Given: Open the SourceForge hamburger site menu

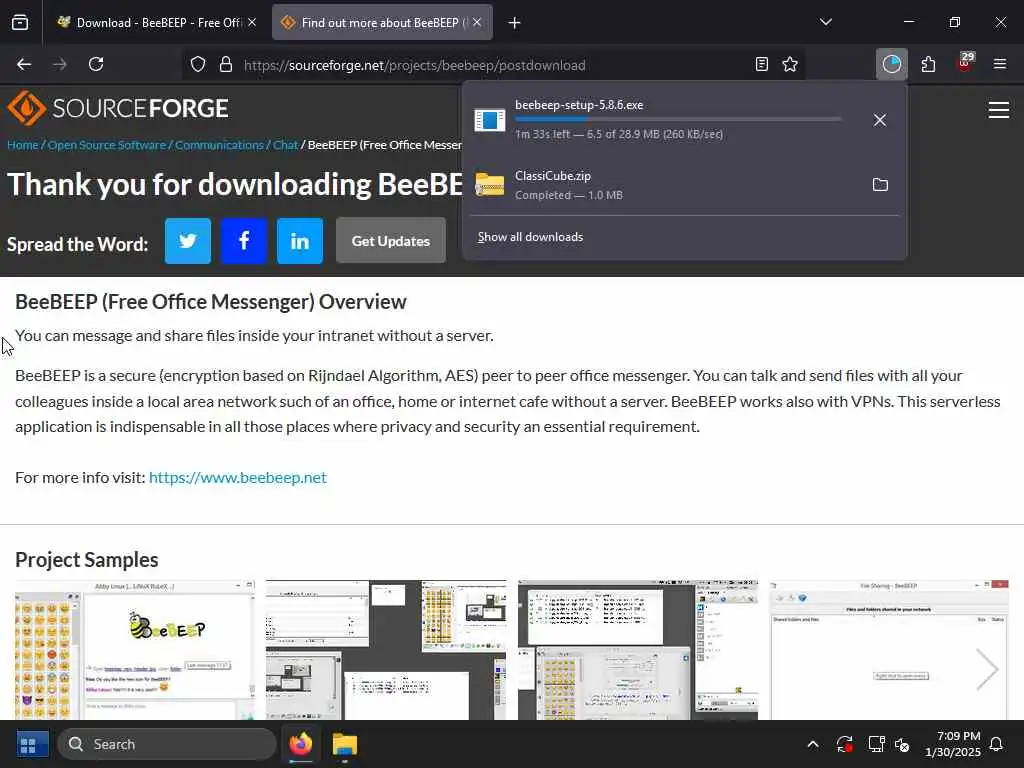Looking at the screenshot, I should (999, 110).
